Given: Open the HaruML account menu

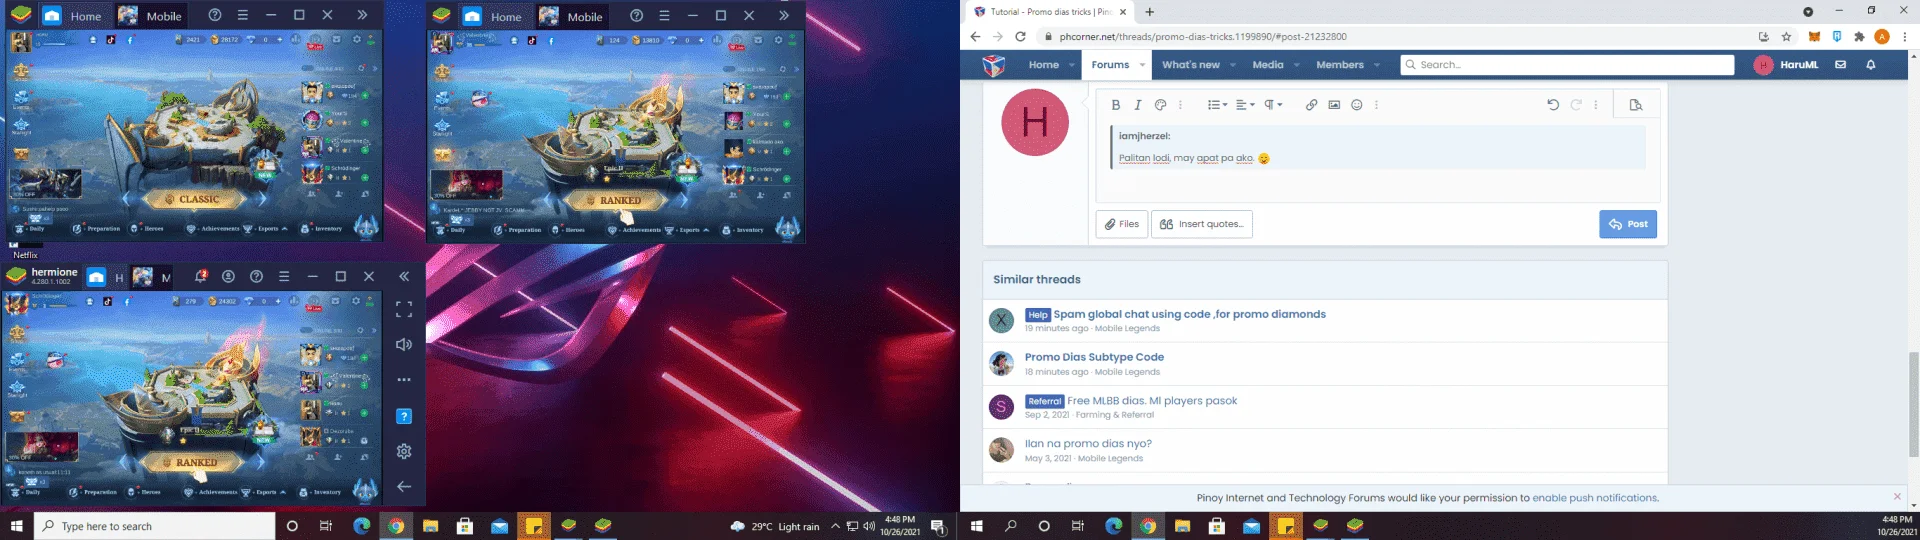Looking at the screenshot, I should 1787,65.
